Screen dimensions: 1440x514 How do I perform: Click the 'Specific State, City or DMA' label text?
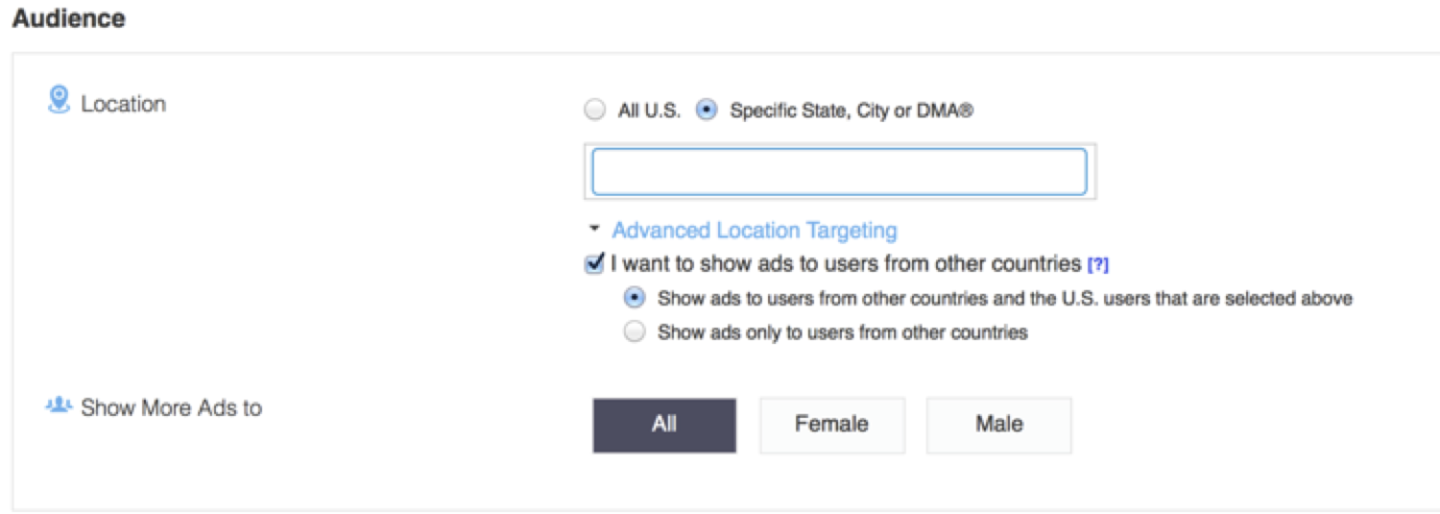(851, 111)
